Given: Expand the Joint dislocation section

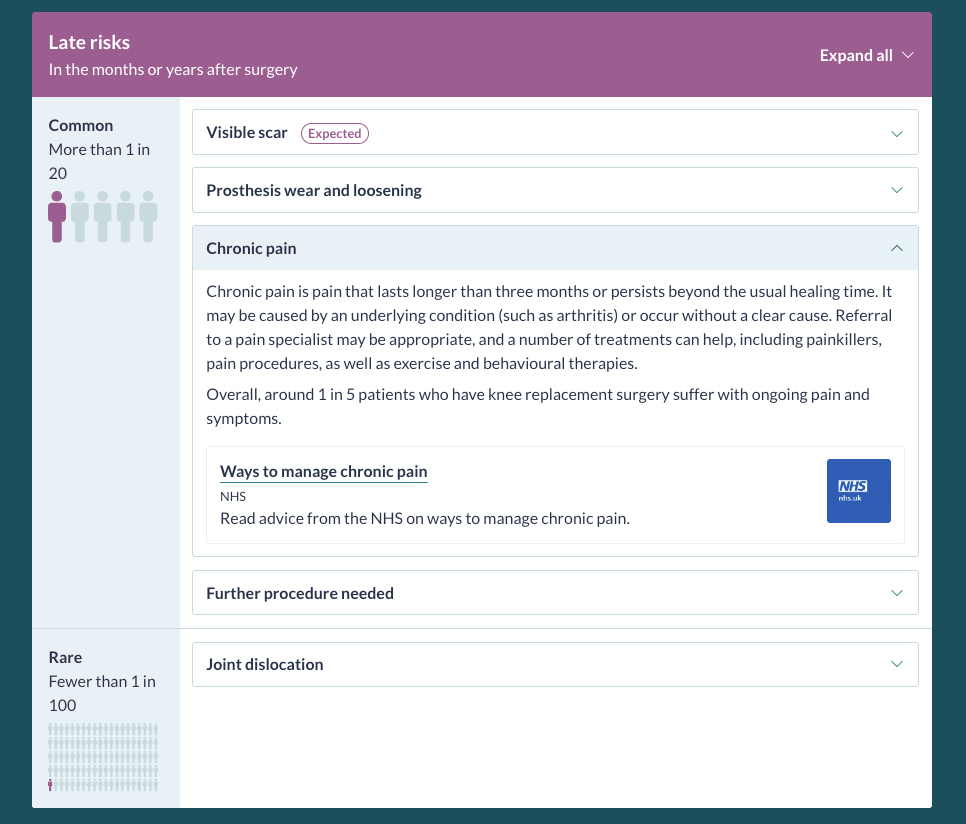Looking at the screenshot, I should click(x=265, y=664).
